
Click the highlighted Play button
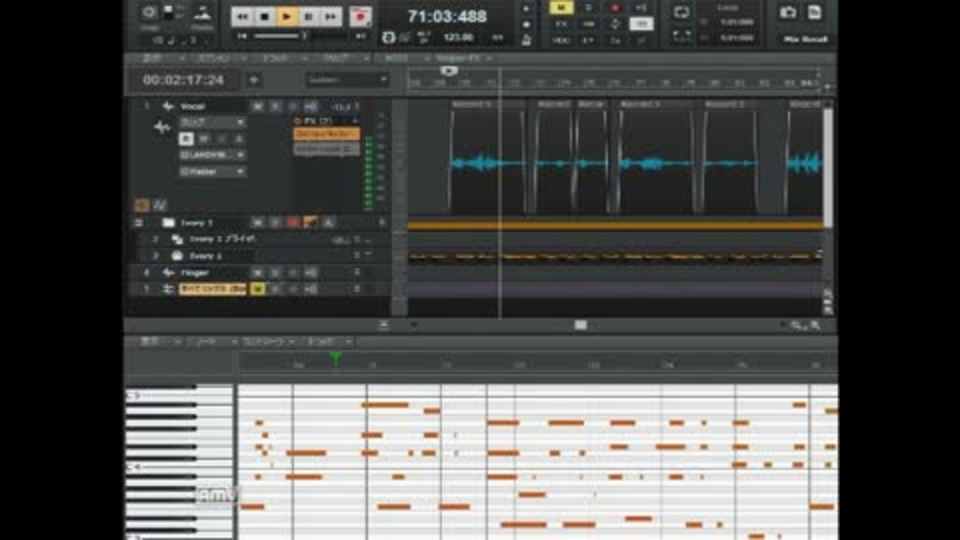pos(287,17)
